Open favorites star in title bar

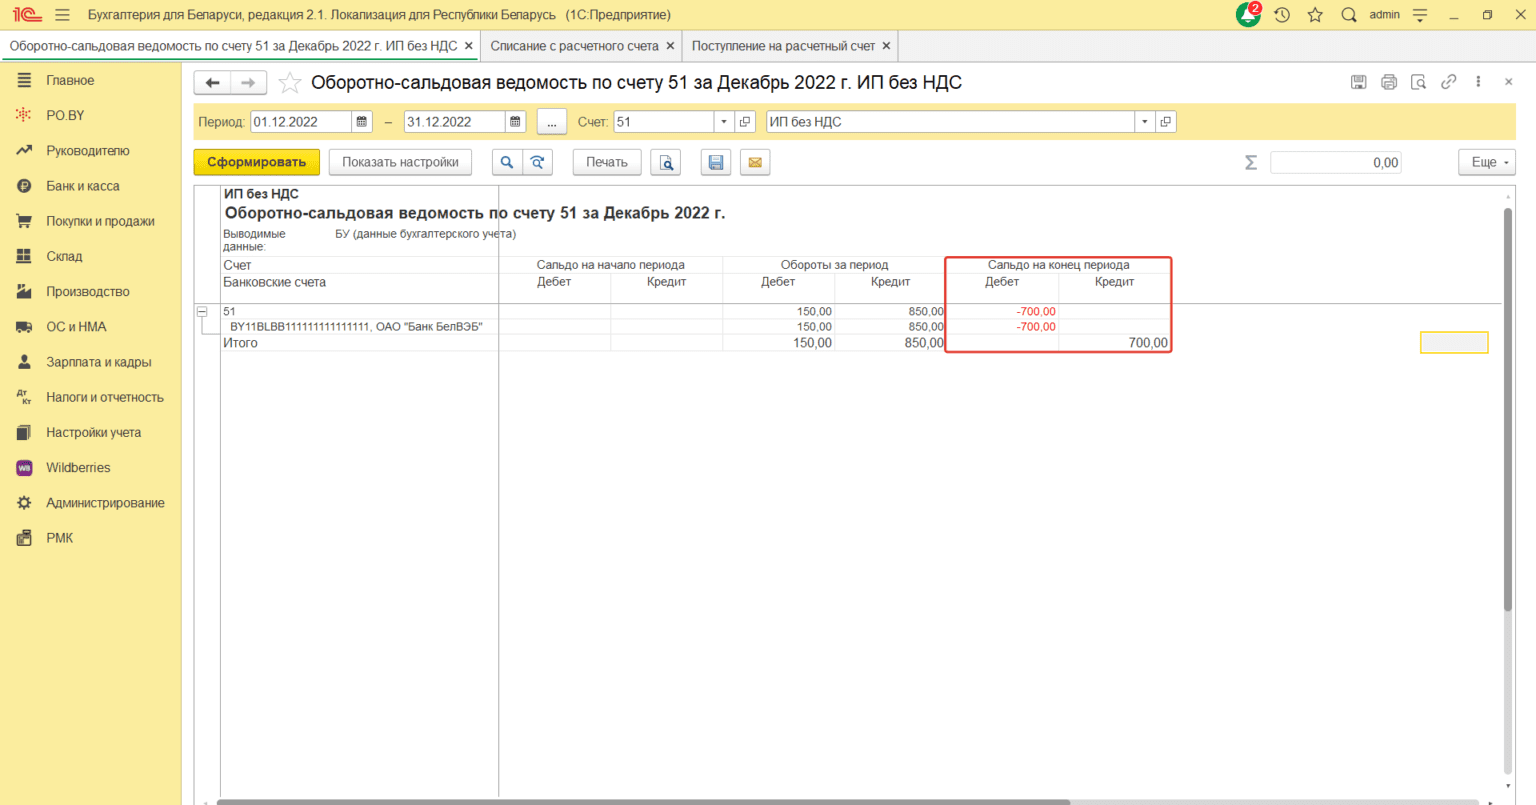tap(1315, 15)
